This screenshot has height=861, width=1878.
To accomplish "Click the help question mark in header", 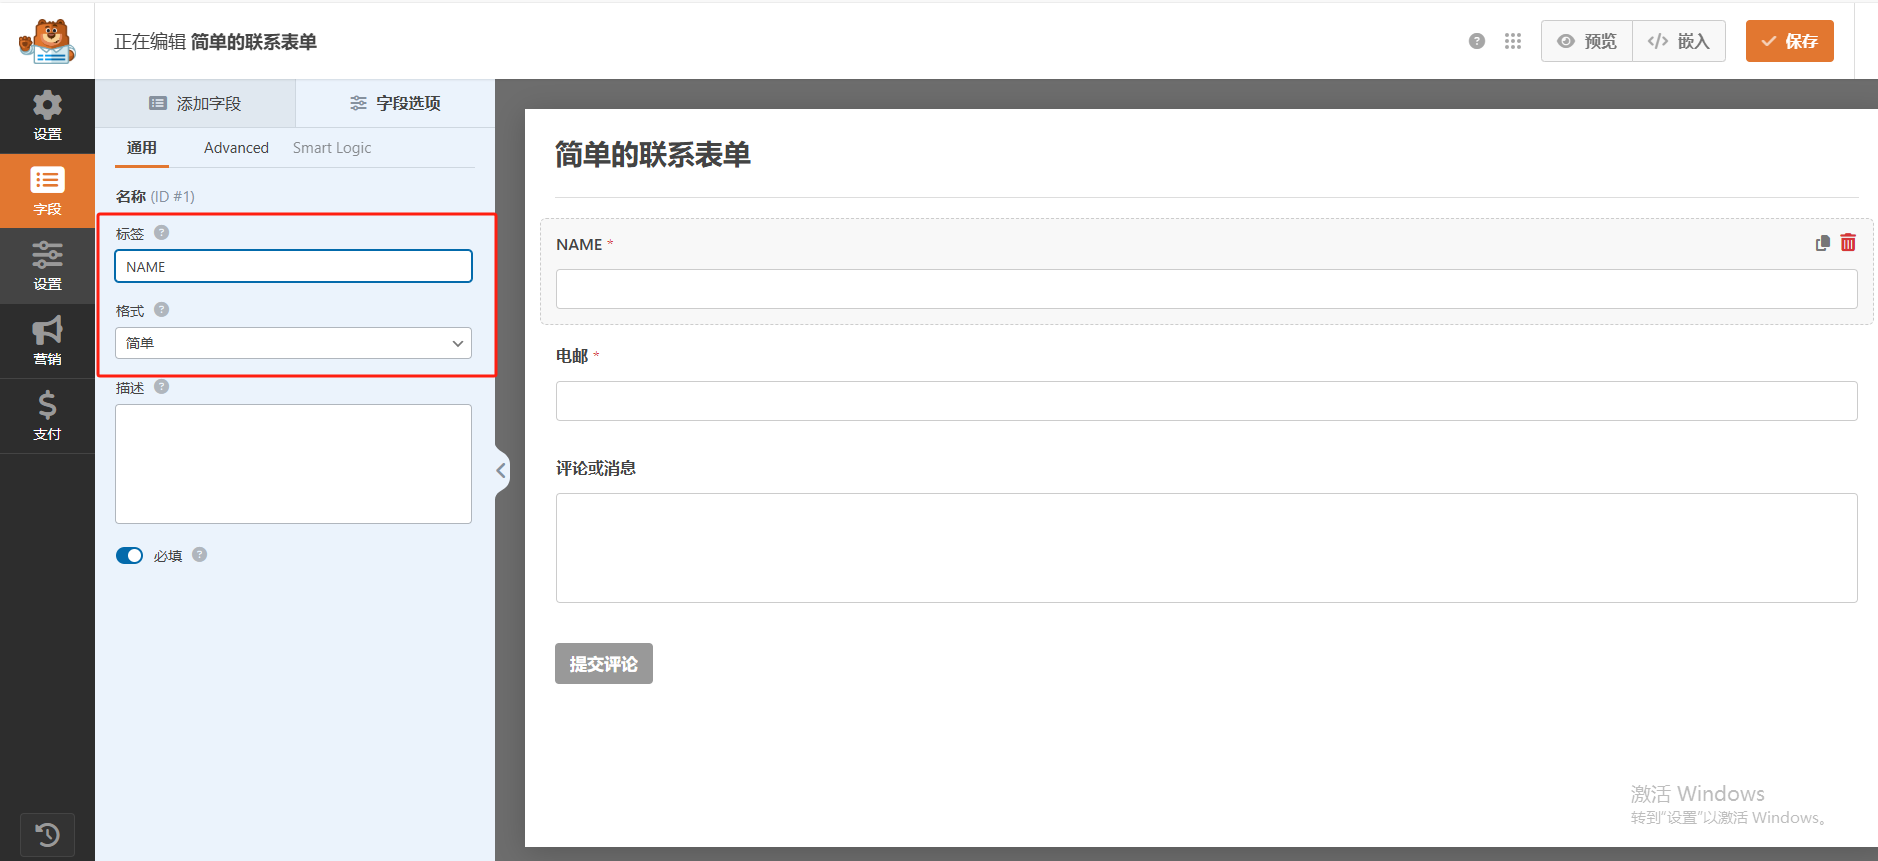I will tap(1476, 41).
